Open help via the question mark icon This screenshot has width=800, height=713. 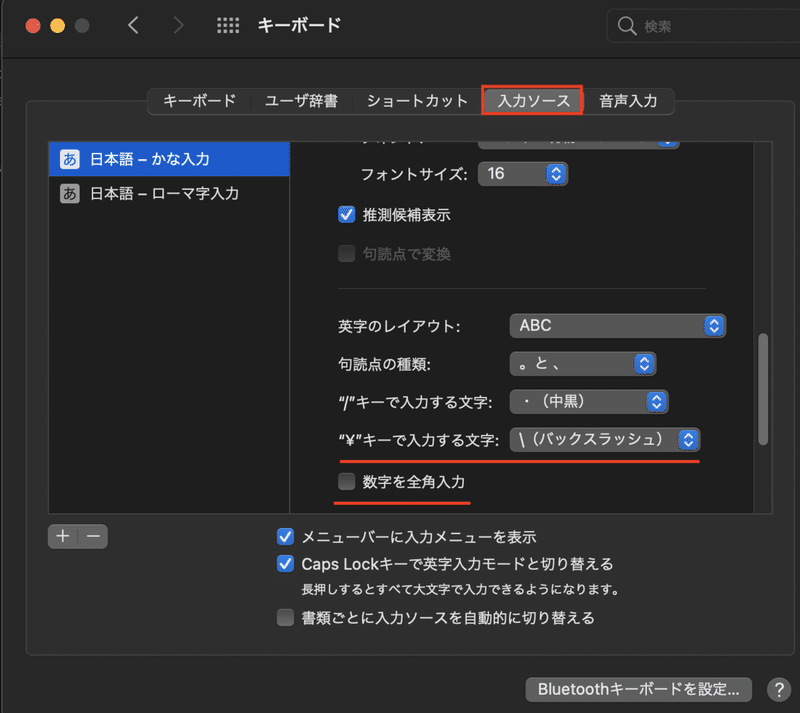(779, 690)
